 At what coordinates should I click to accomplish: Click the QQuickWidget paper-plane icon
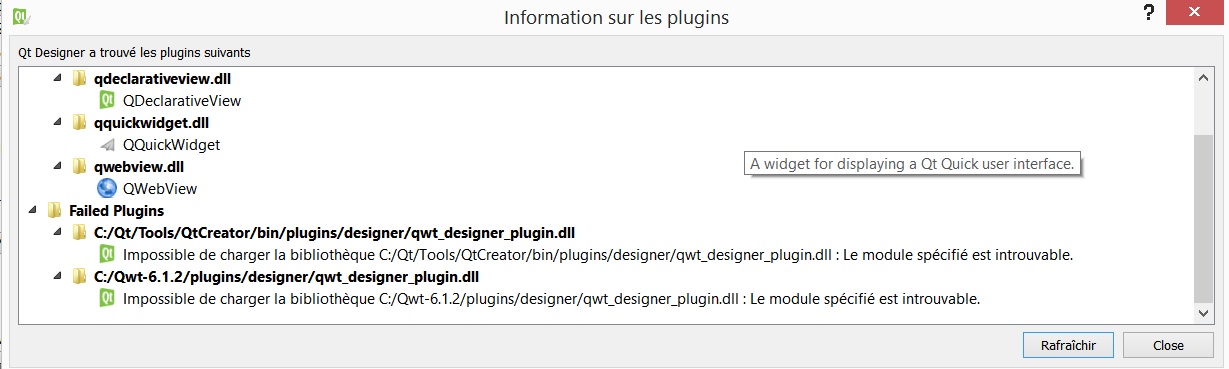(x=107, y=144)
